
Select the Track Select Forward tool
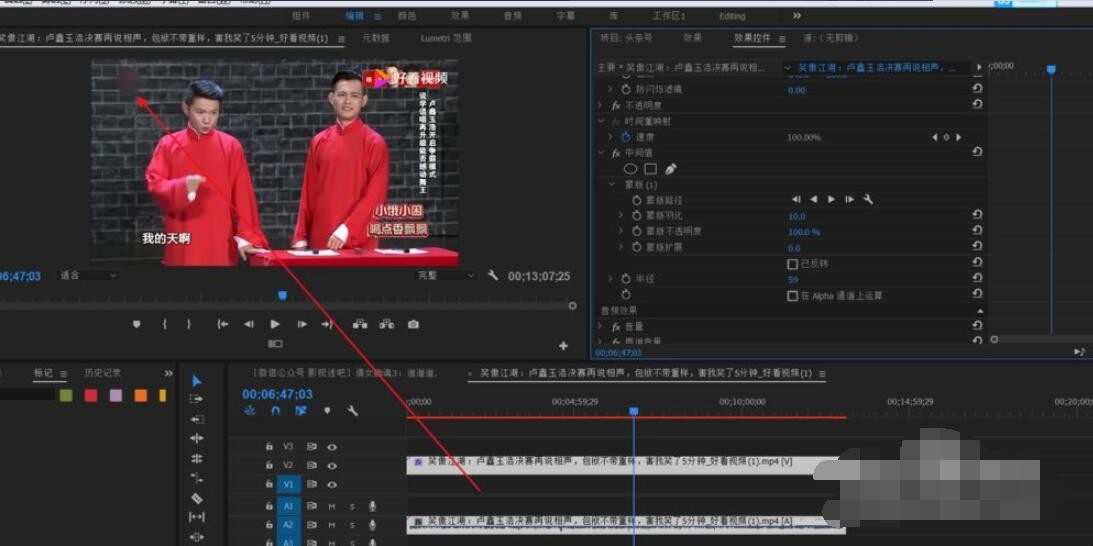pos(197,400)
